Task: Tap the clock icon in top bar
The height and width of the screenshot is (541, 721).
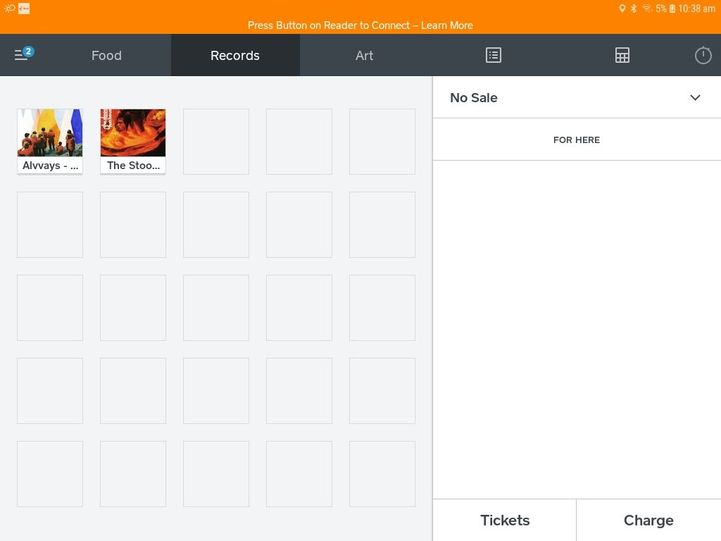Action: point(703,56)
